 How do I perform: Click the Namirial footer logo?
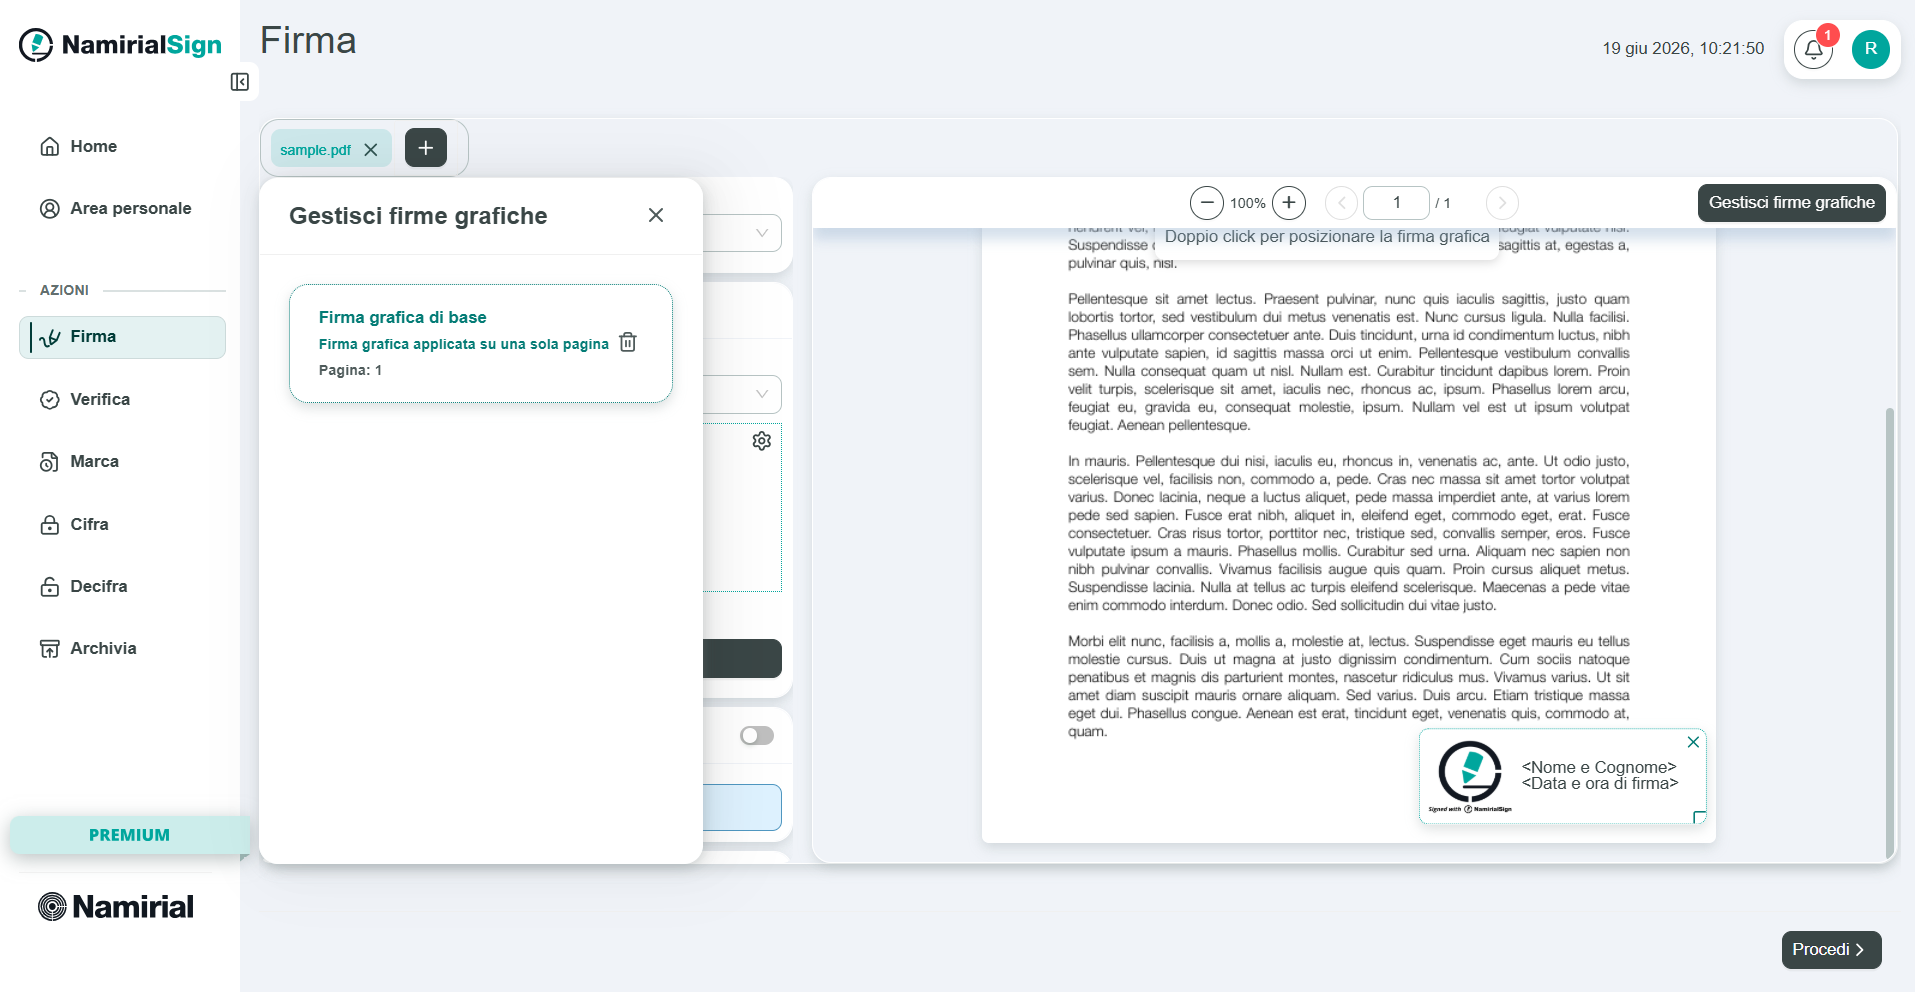click(x=116, y=907)
